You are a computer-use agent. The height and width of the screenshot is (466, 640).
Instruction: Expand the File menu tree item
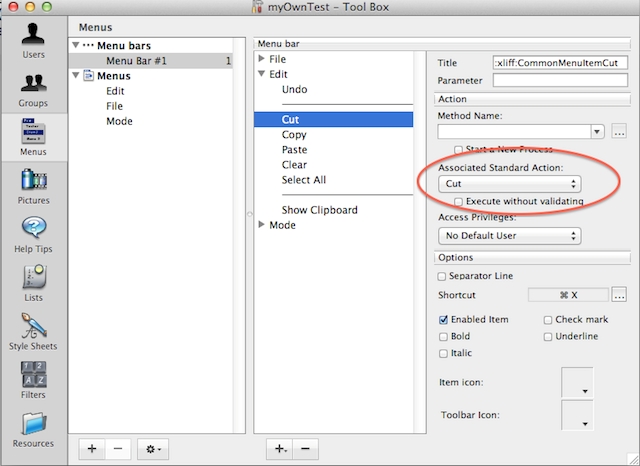coord(262,59)
